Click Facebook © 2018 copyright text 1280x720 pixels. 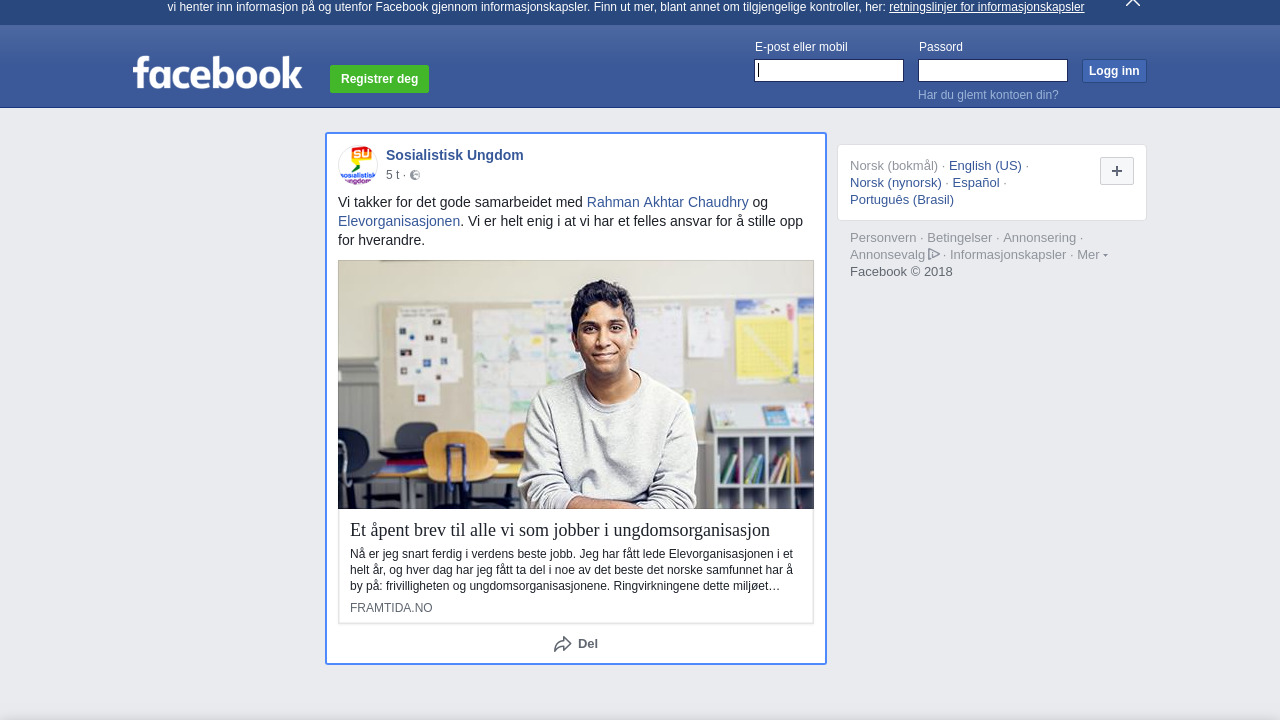tap(901, 272)
